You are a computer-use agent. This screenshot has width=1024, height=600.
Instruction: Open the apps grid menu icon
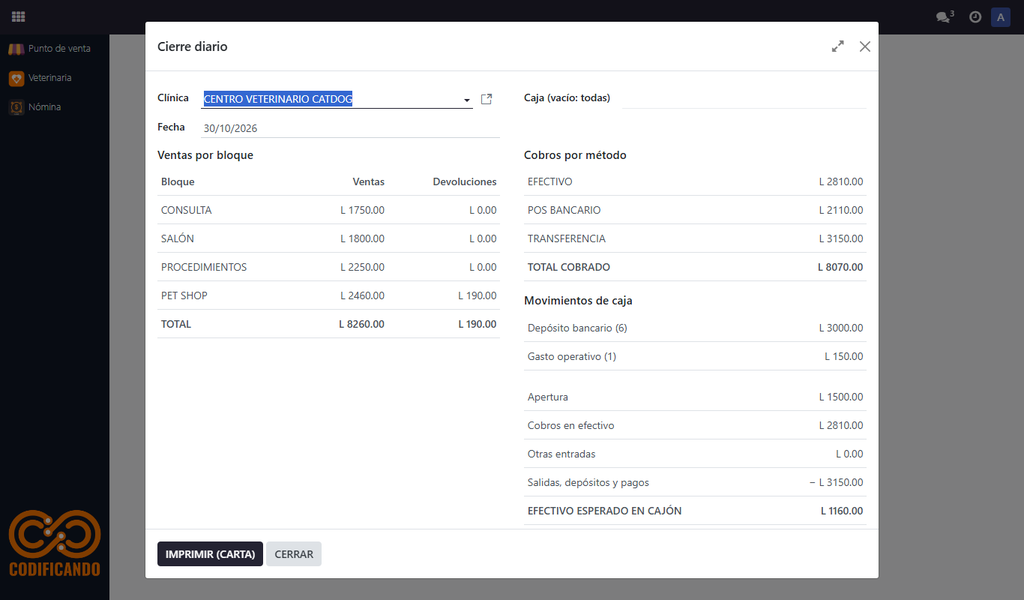pos(18,16)
